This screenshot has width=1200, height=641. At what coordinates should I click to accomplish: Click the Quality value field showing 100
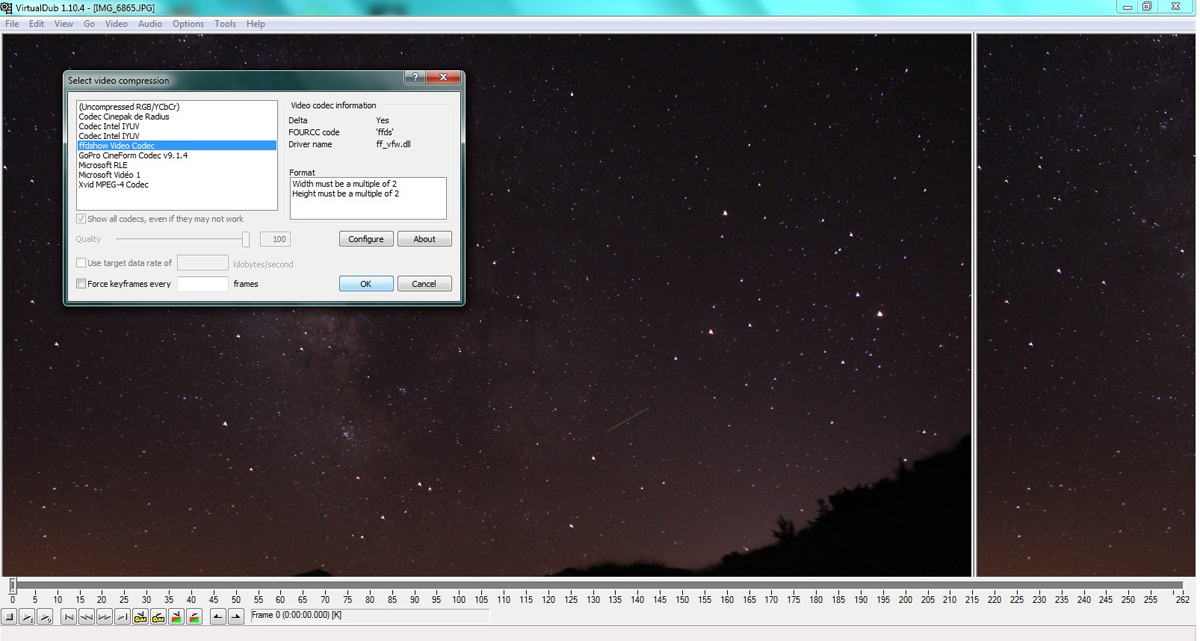pos(275,239)
